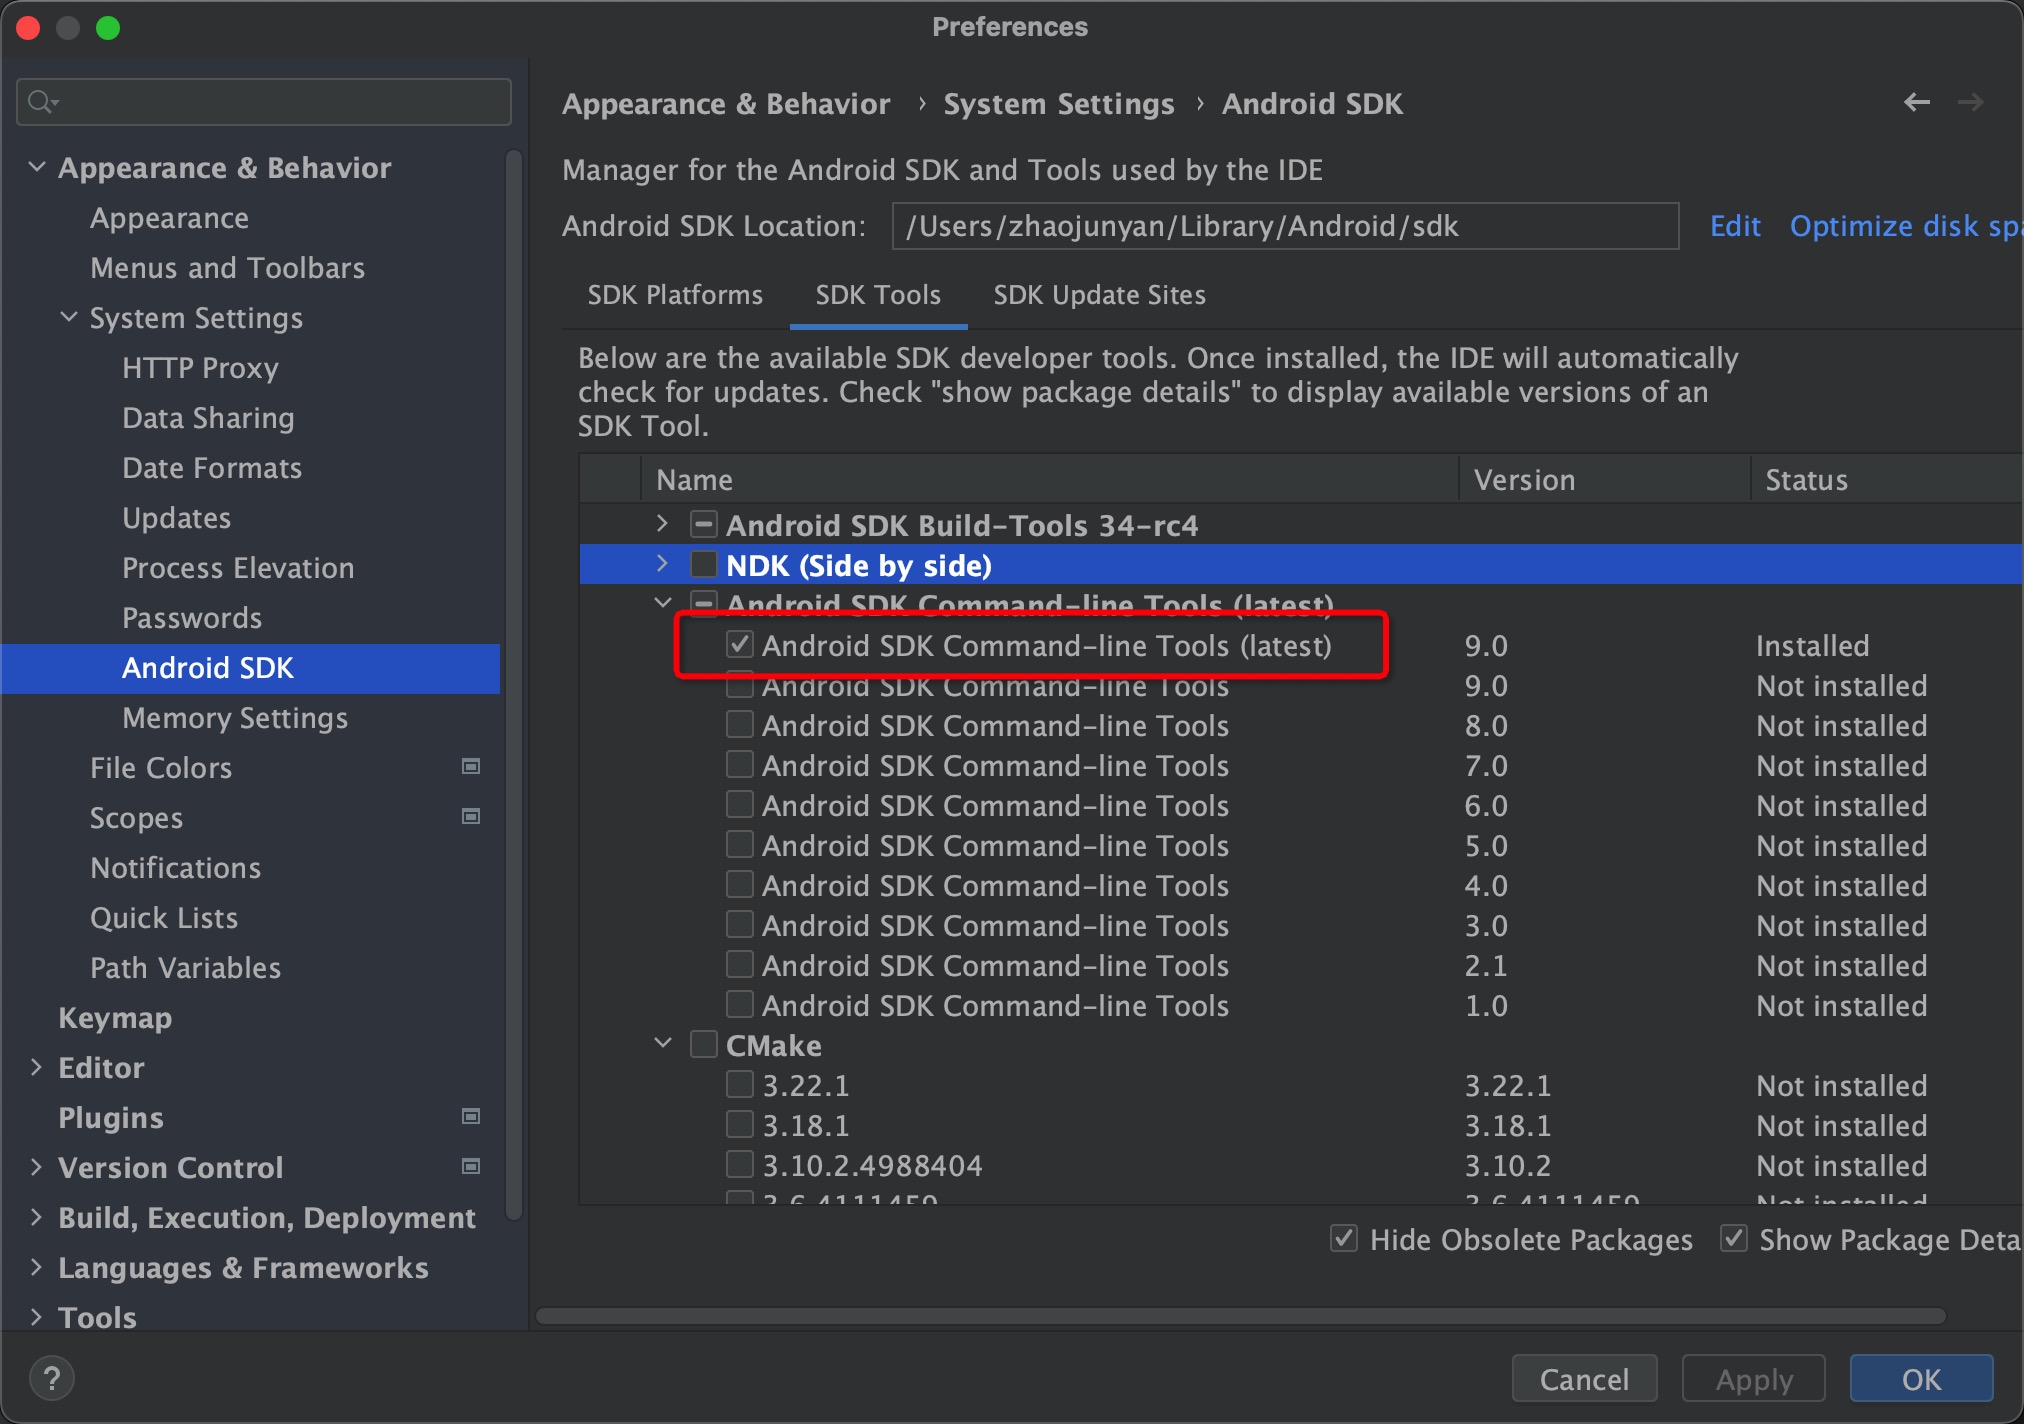The width and height of the screenshot is (2024, 1424).
Task: Click the Apply button
Action: pos(1754,1379)
